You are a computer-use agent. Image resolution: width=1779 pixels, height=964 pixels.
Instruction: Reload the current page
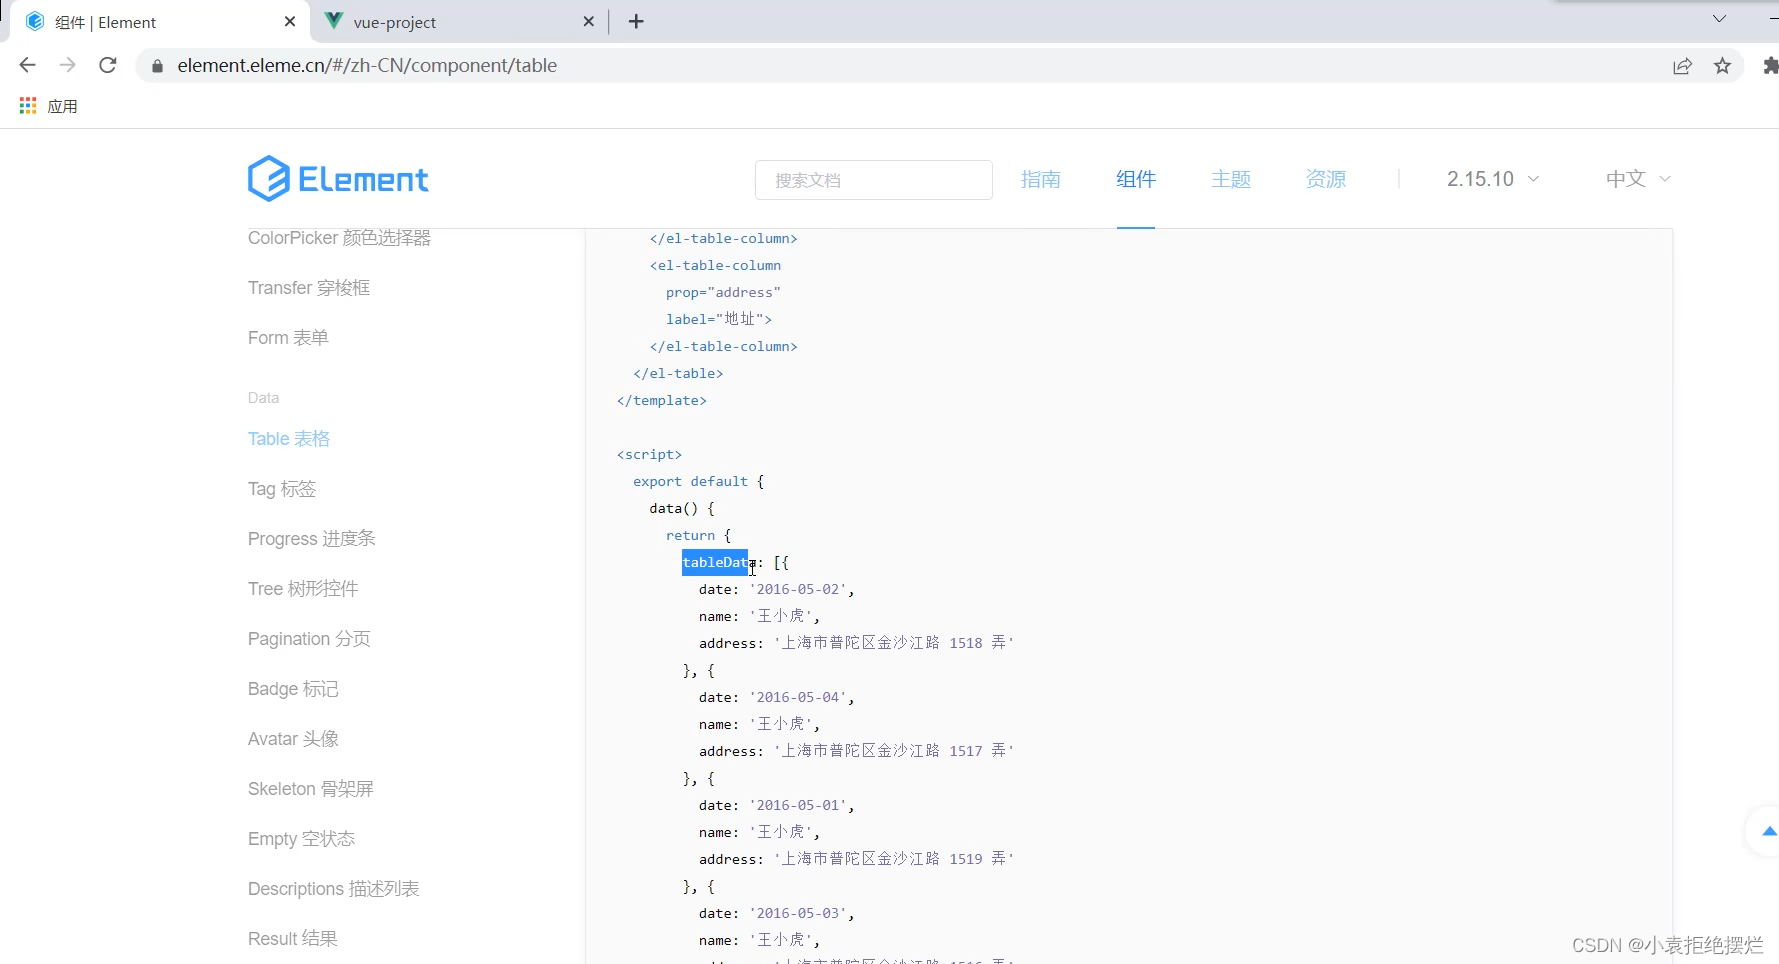(108, 65)
